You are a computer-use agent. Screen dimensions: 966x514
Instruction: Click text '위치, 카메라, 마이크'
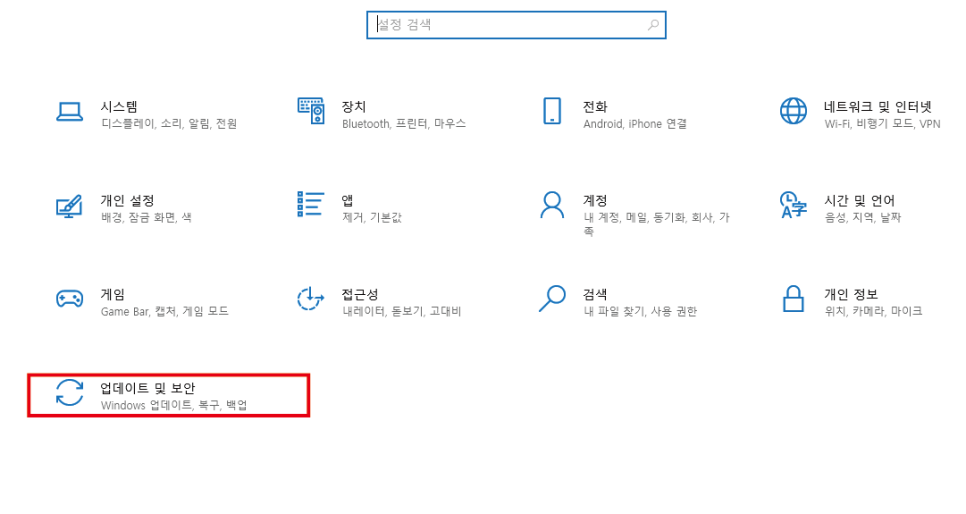pos(874,311)
